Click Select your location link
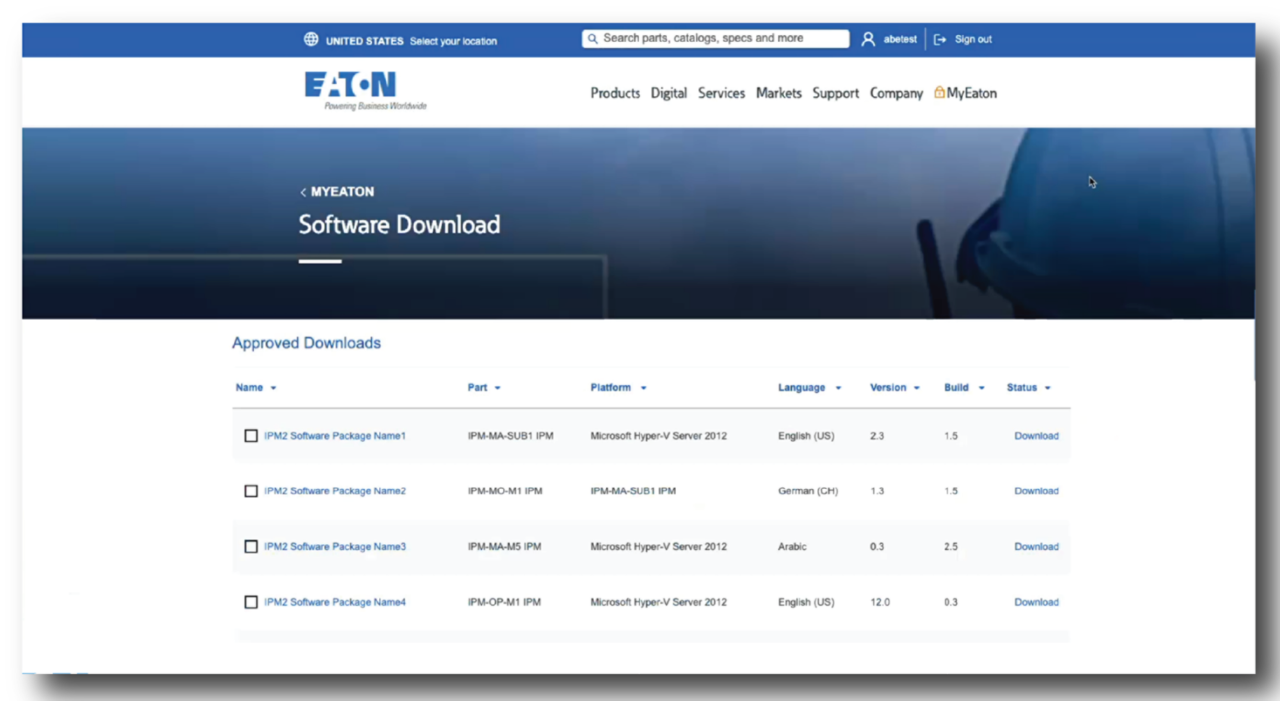 [453, 41]
